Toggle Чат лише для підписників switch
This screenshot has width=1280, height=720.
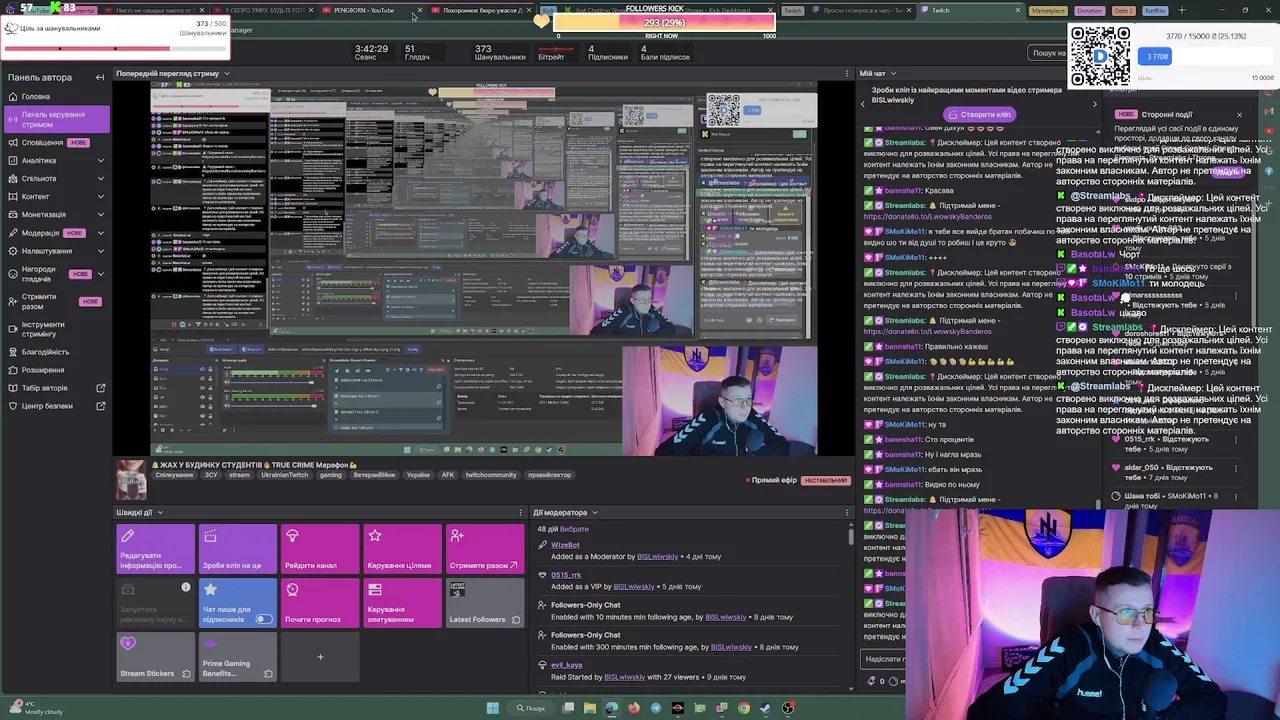(263, 619)
